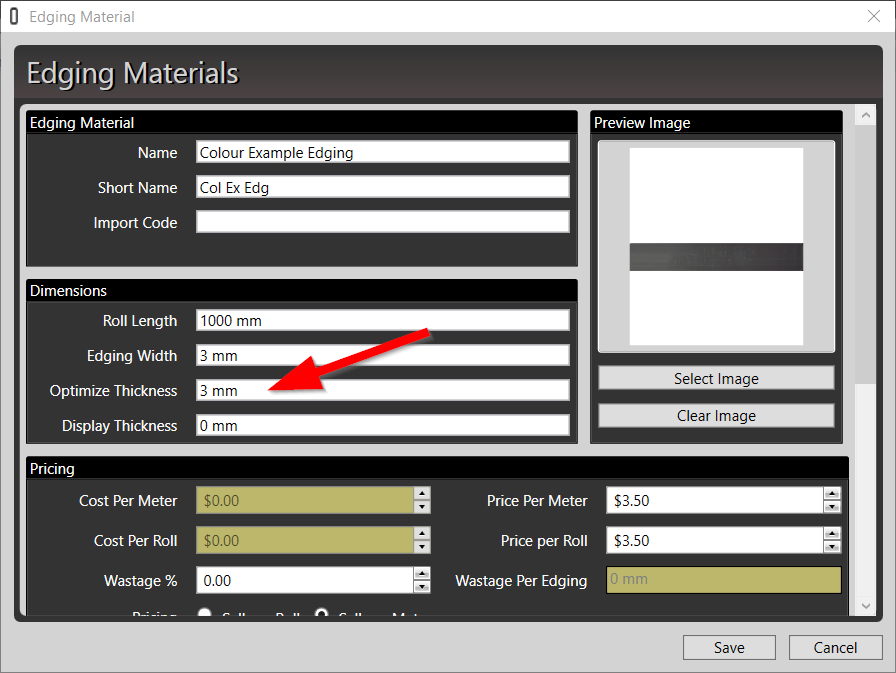
Task: Decrease the Price per Roll value
Action: (x=832, y=547)
